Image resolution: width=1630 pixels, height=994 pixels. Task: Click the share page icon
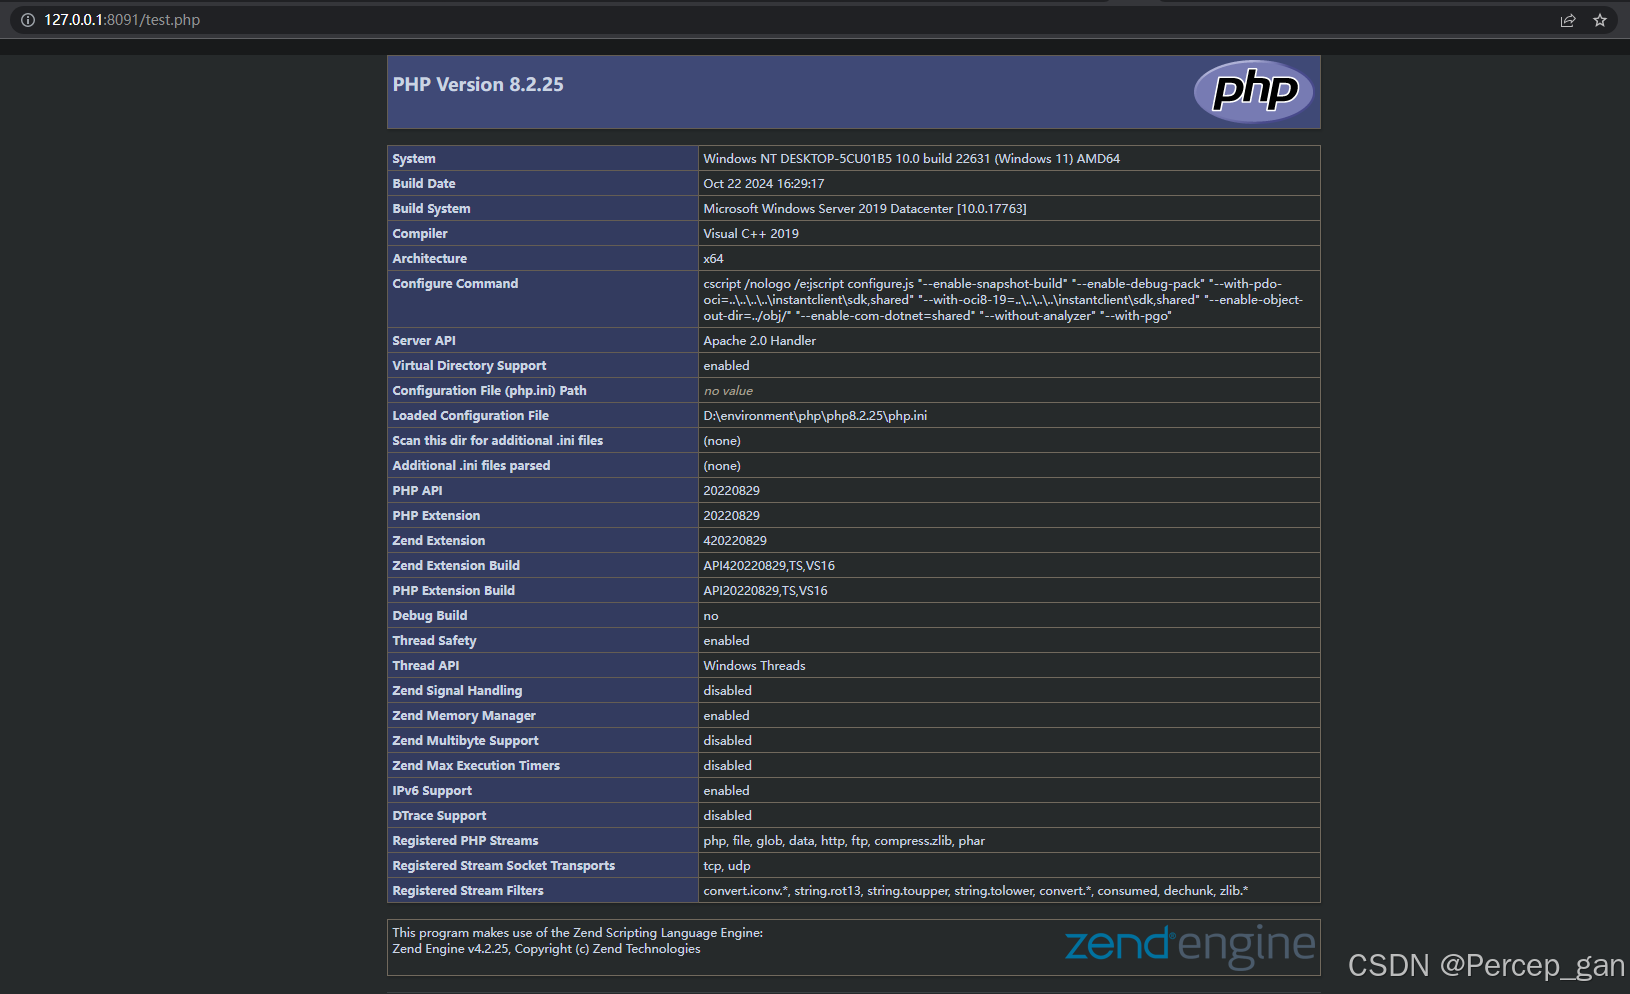[1568, 20]
